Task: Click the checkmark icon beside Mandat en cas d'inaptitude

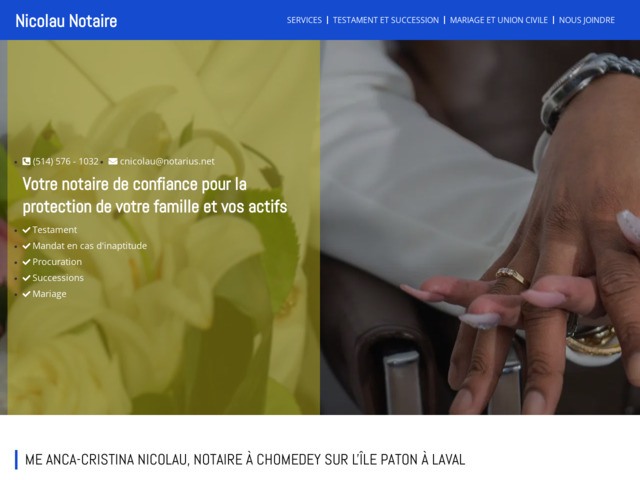Action: click(x=27, y=246)
